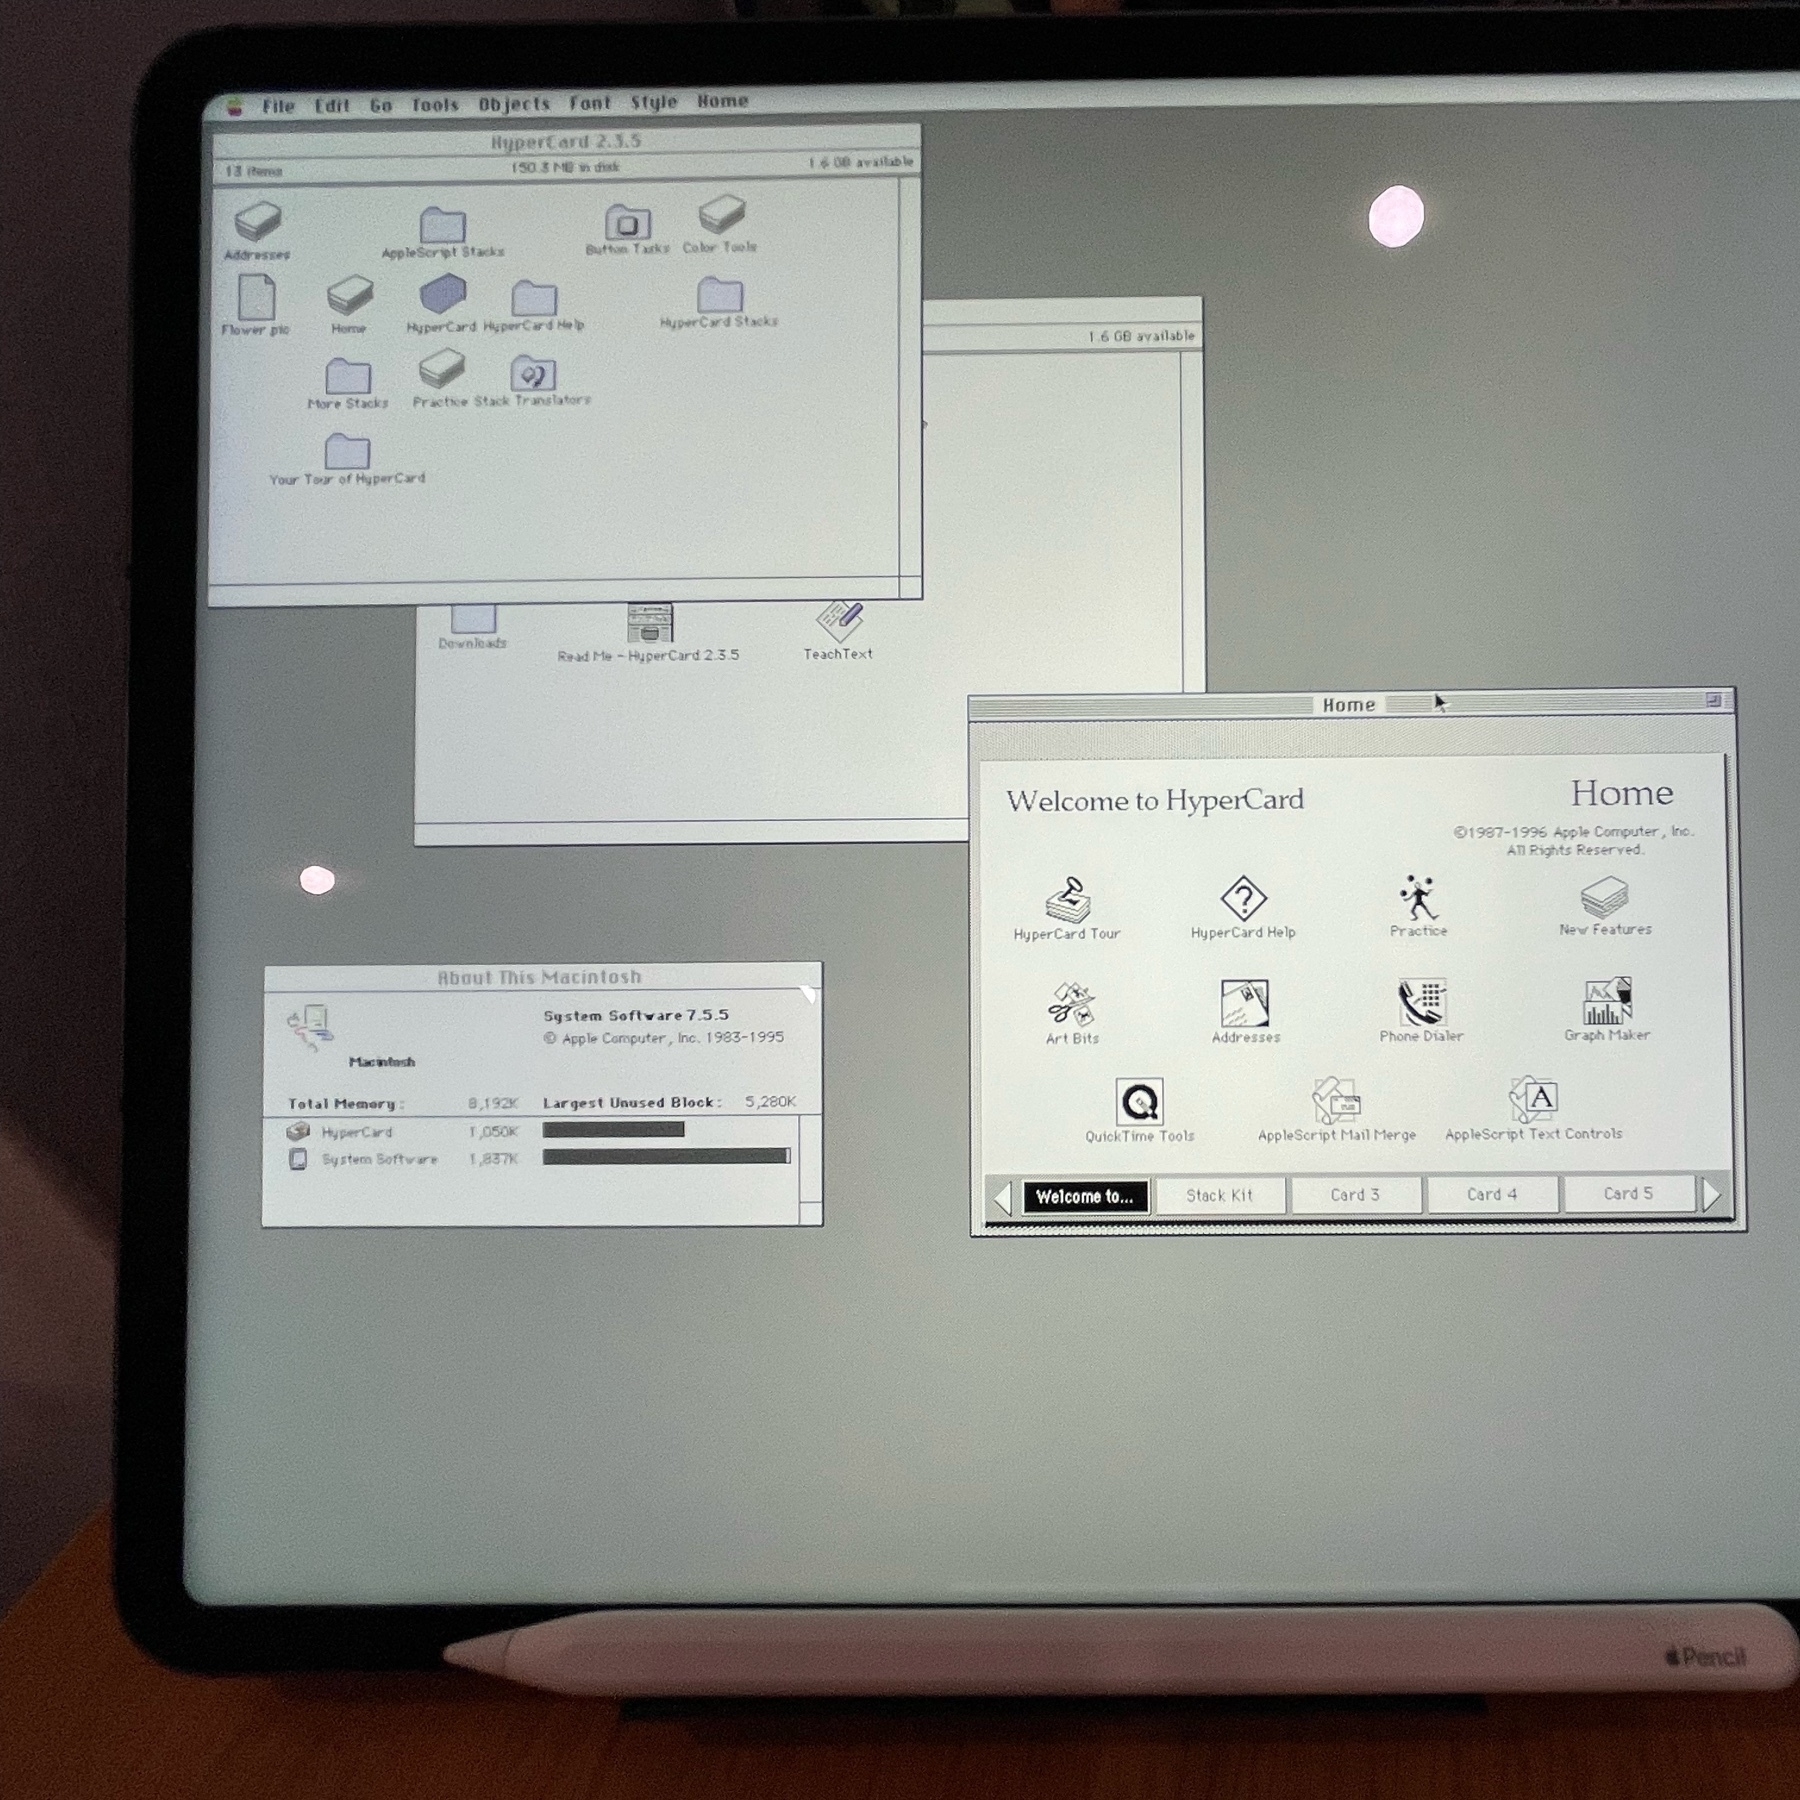
Task: Click the right arrow to next card
Action: (x=1711, y=1195)
